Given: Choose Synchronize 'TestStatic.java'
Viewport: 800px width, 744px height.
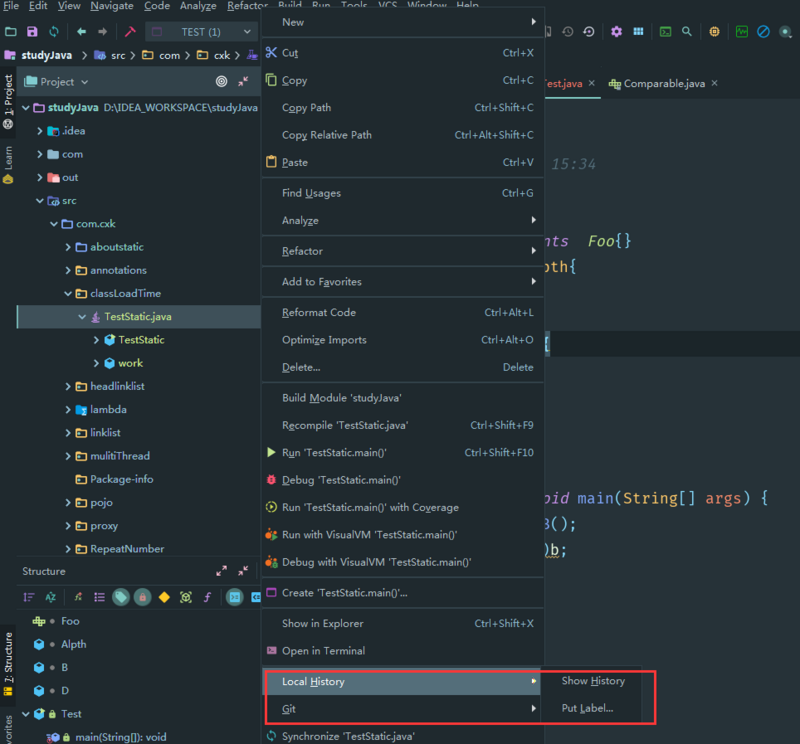Looking at the screenshot, I should coord(402,736).
